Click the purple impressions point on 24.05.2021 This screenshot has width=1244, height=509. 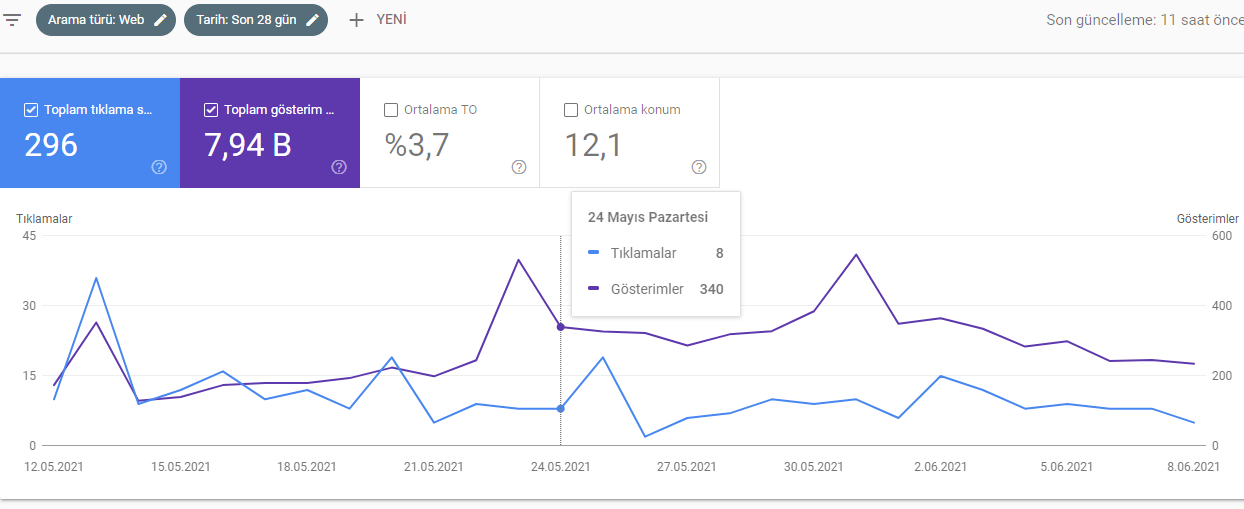click(560, 327)
